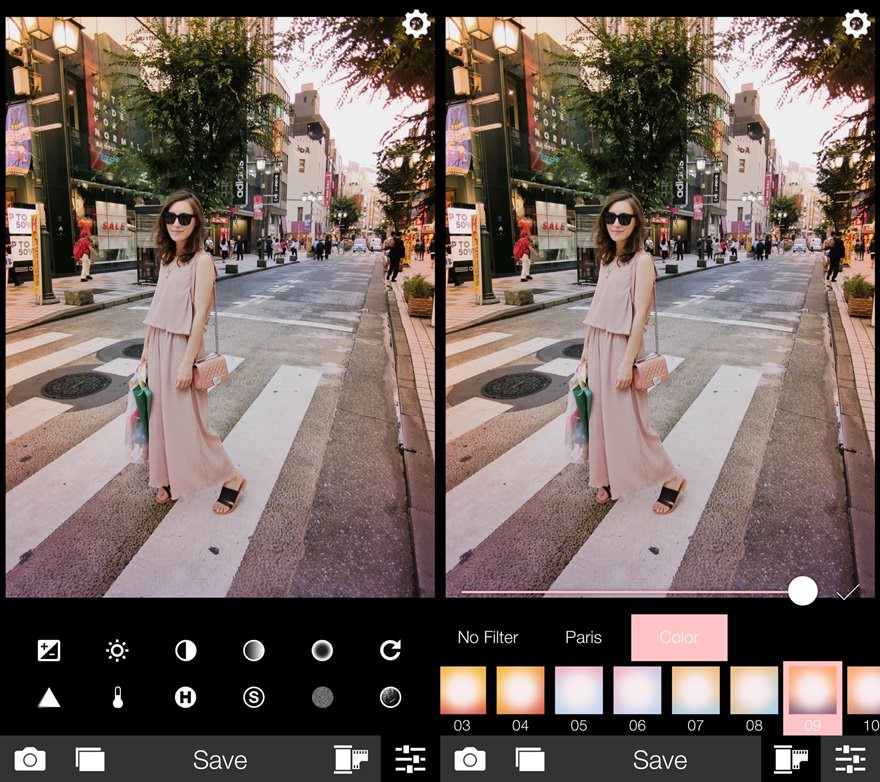Click the filter intensity slider handle
This screenshot has height=782, width=880.
click(x=802, y=591)
